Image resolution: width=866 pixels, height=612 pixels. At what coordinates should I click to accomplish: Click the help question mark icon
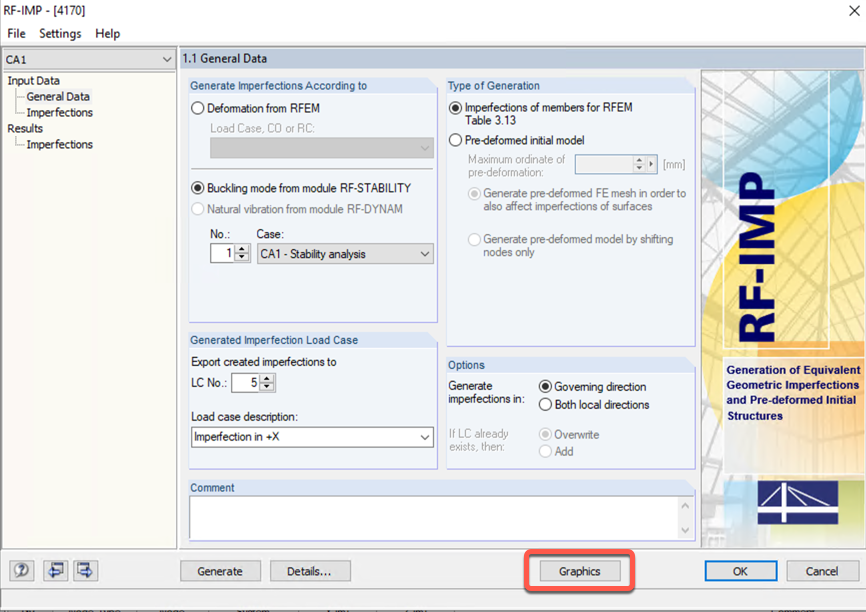coord(22,570)
